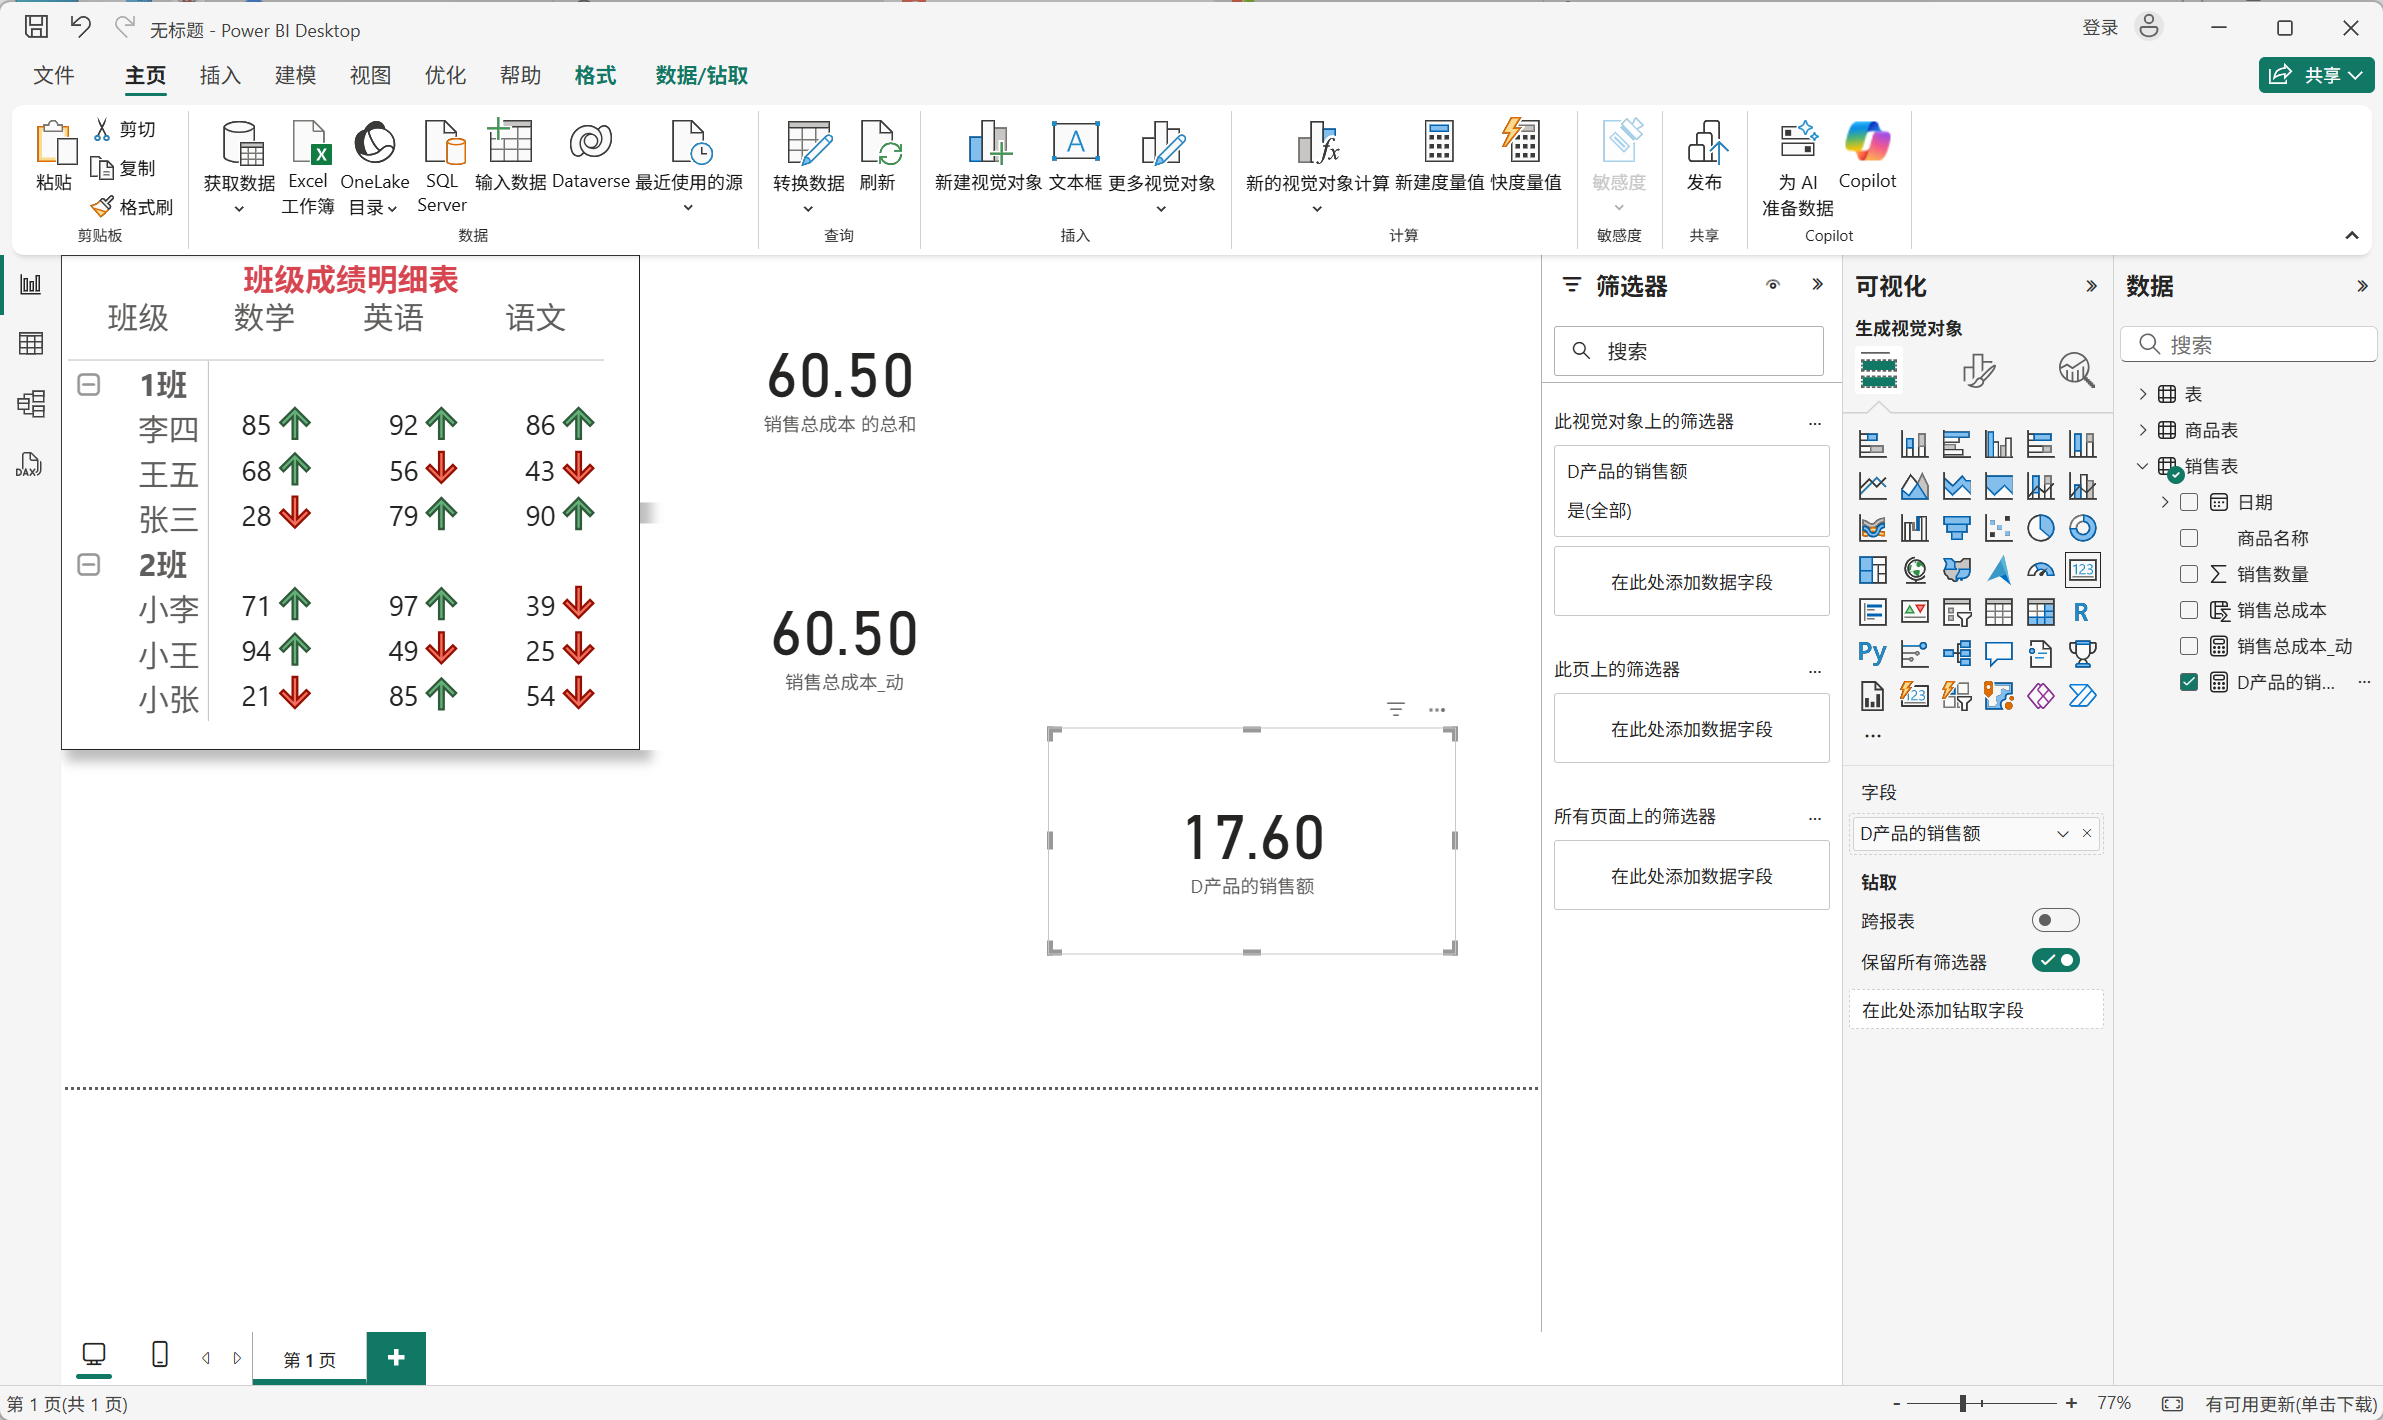Switch to the model view sidebar icon
Image resolution: width=2383 pixels, height=1420 pixels.
coord(30,404)
